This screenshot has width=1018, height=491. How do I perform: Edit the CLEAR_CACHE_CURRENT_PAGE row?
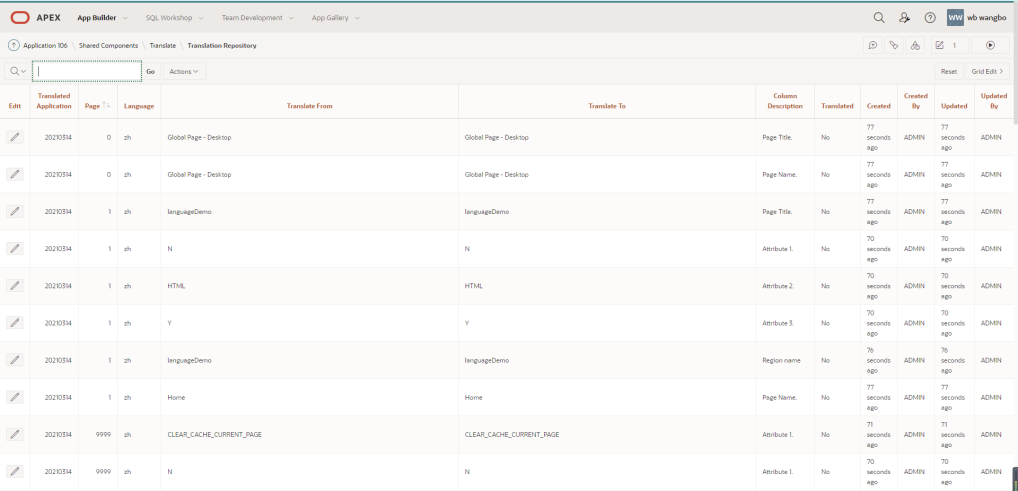click(15, 434)
